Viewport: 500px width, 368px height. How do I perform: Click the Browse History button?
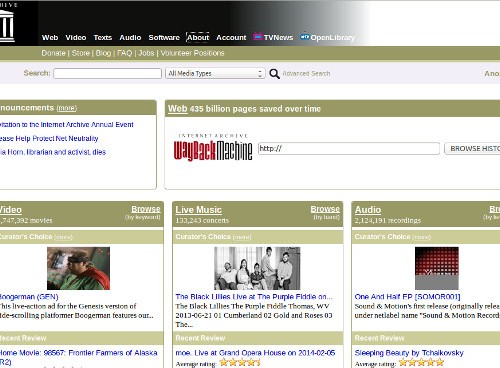[472, 148]
